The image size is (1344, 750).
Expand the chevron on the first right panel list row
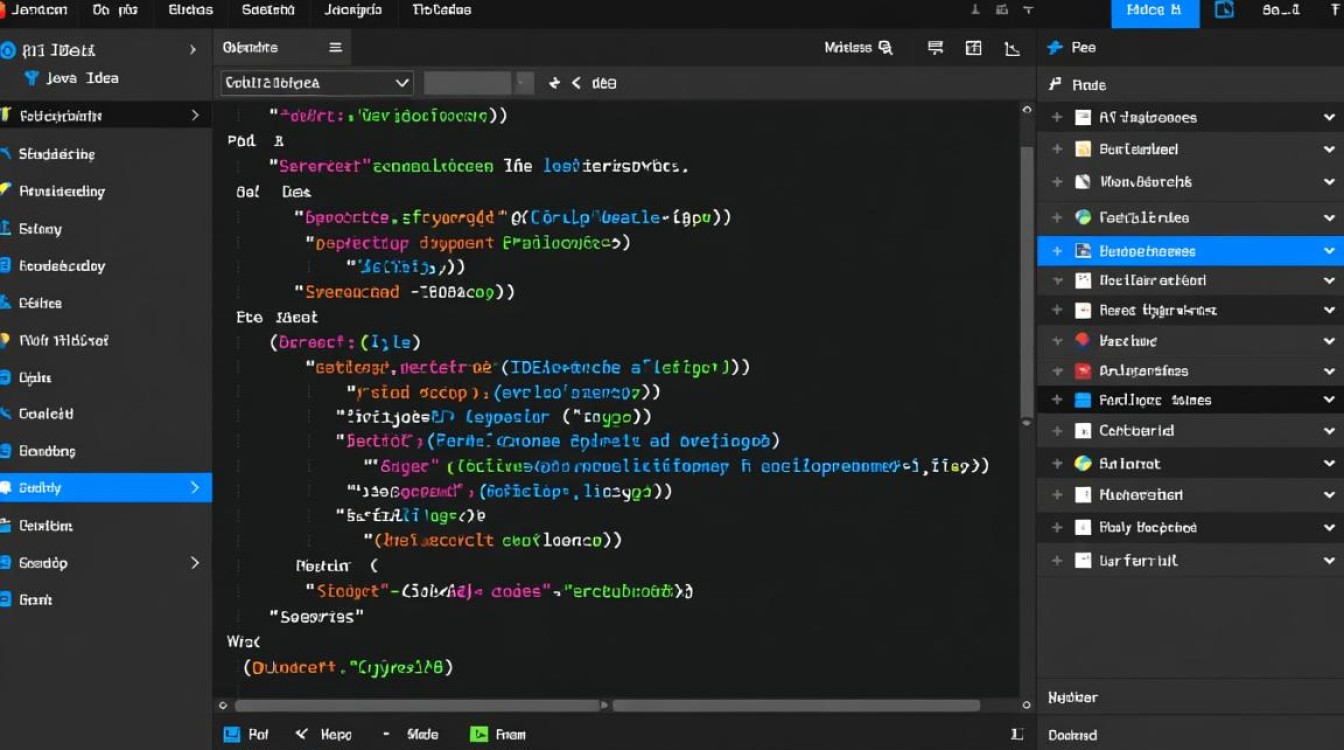coord(1329,118)
